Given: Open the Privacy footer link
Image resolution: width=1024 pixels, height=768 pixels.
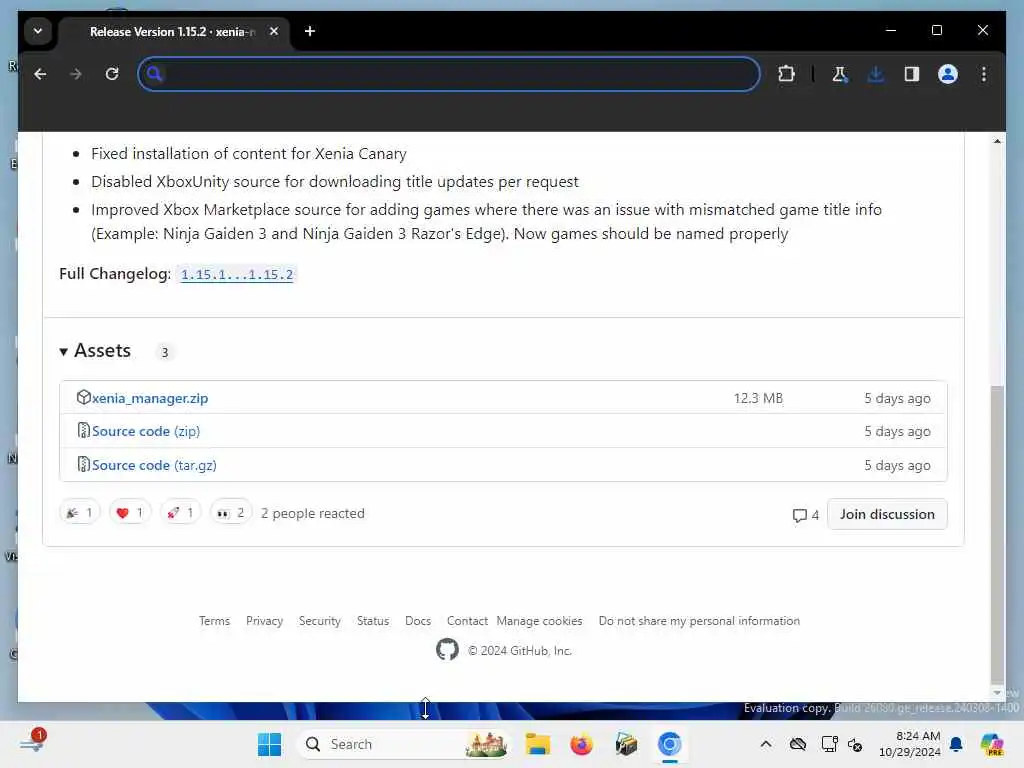Looking at the screenshot, I should coord(264,621).
